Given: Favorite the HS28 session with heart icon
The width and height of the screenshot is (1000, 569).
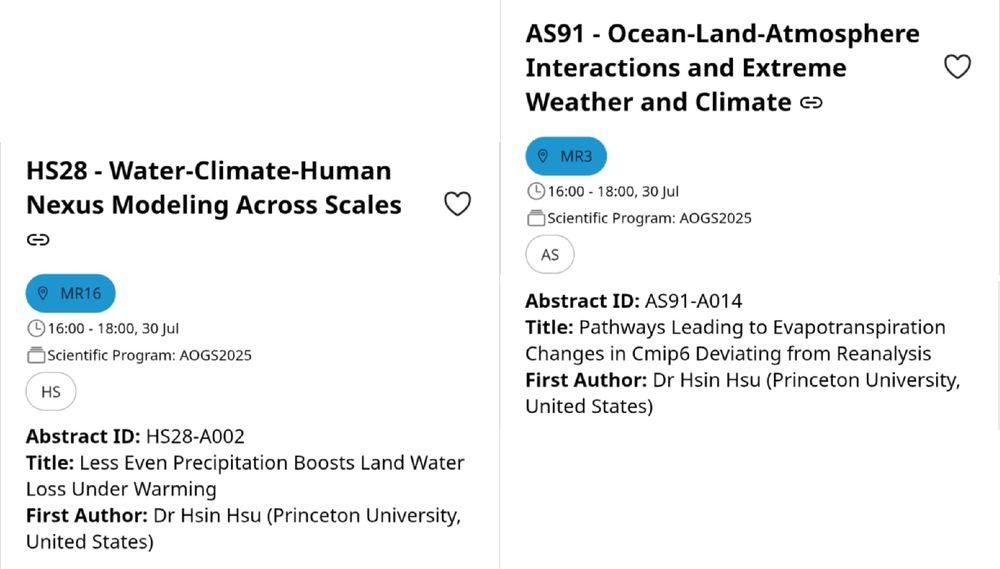Looking at the screenshot, I should [x=457, y=204].
